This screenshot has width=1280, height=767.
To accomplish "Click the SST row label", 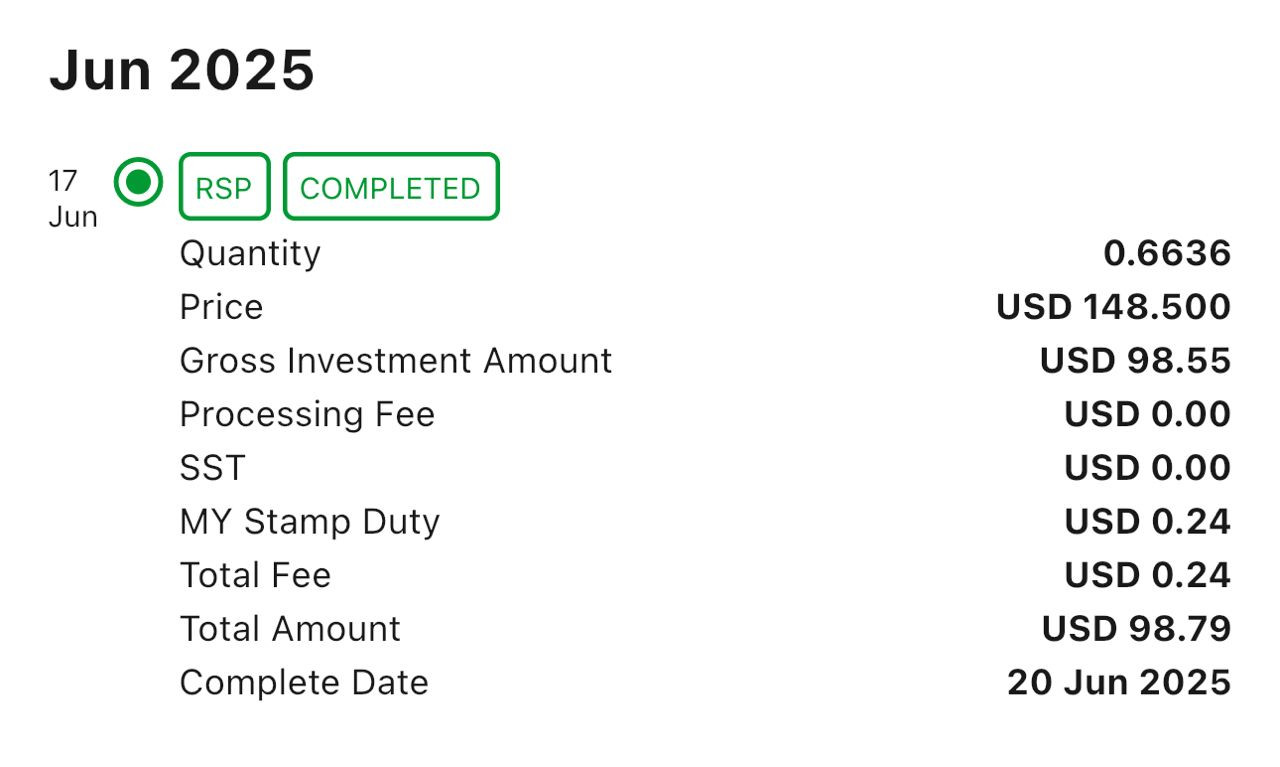I will pos(212,468).
